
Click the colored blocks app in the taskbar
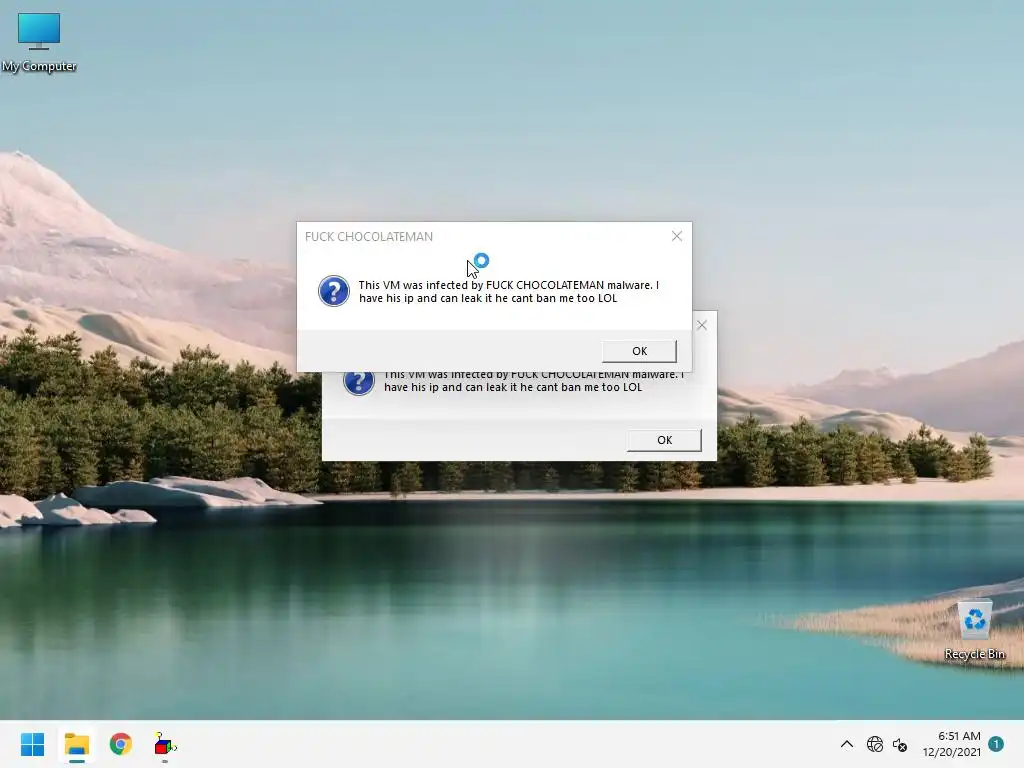[165, 745]
